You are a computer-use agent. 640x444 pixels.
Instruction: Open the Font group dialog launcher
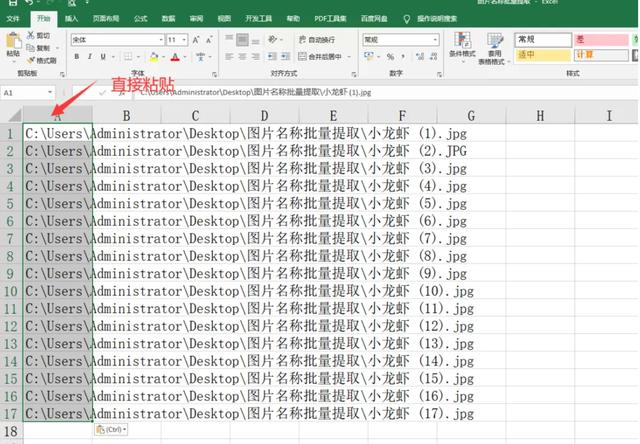click(x=214, y=74)
